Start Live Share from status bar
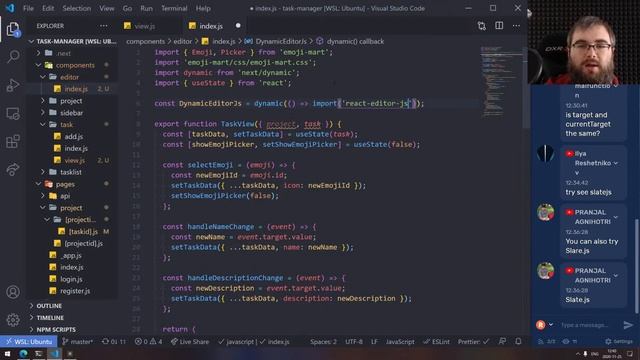 click(190, 342)
